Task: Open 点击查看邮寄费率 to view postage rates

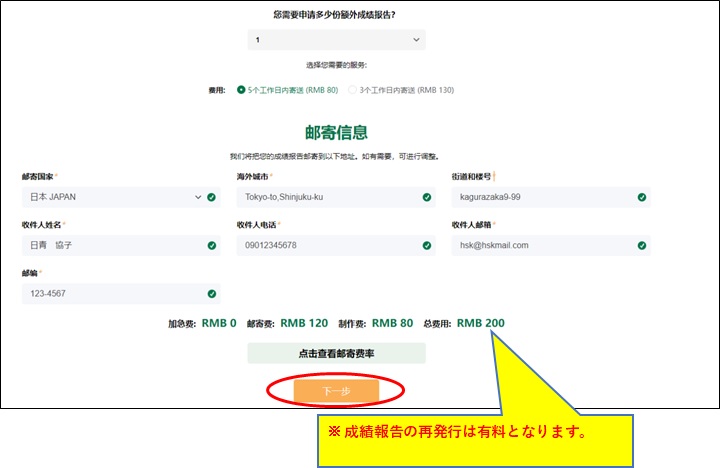Action: (336, 353)
